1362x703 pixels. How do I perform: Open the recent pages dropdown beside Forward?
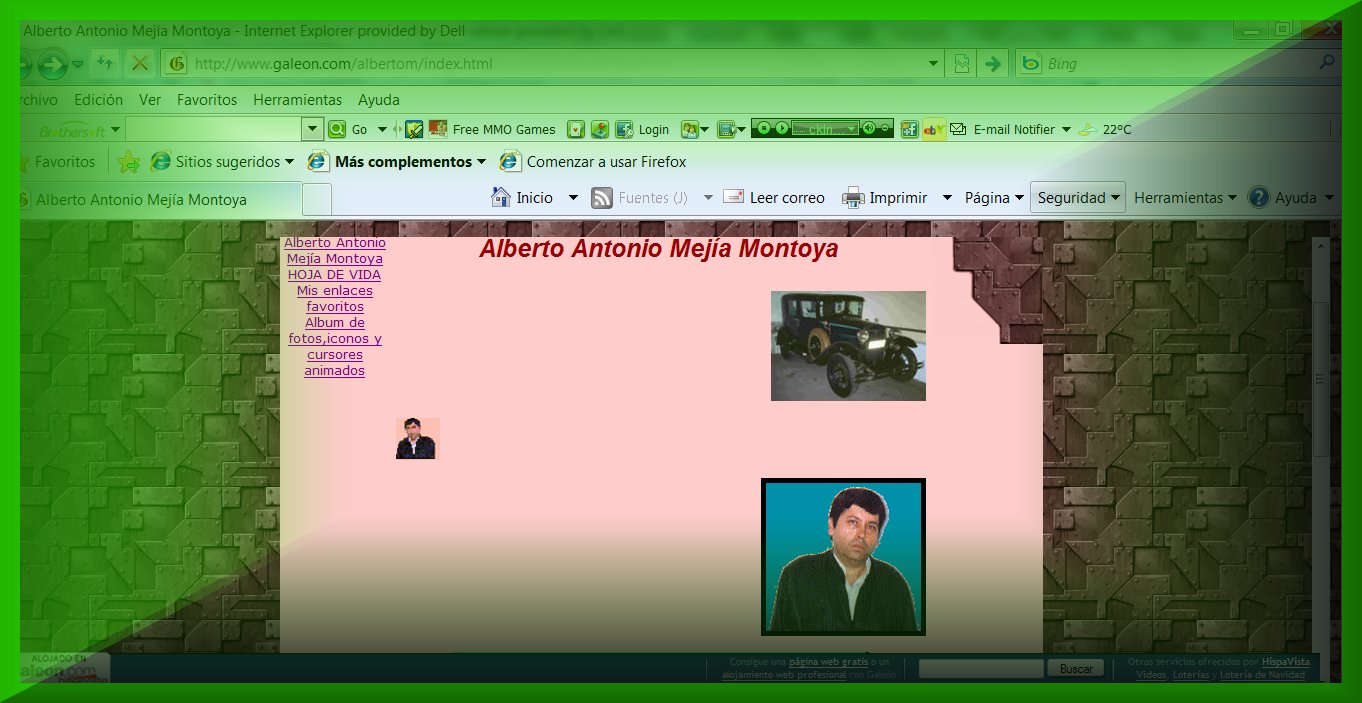[x=78, y=65]
